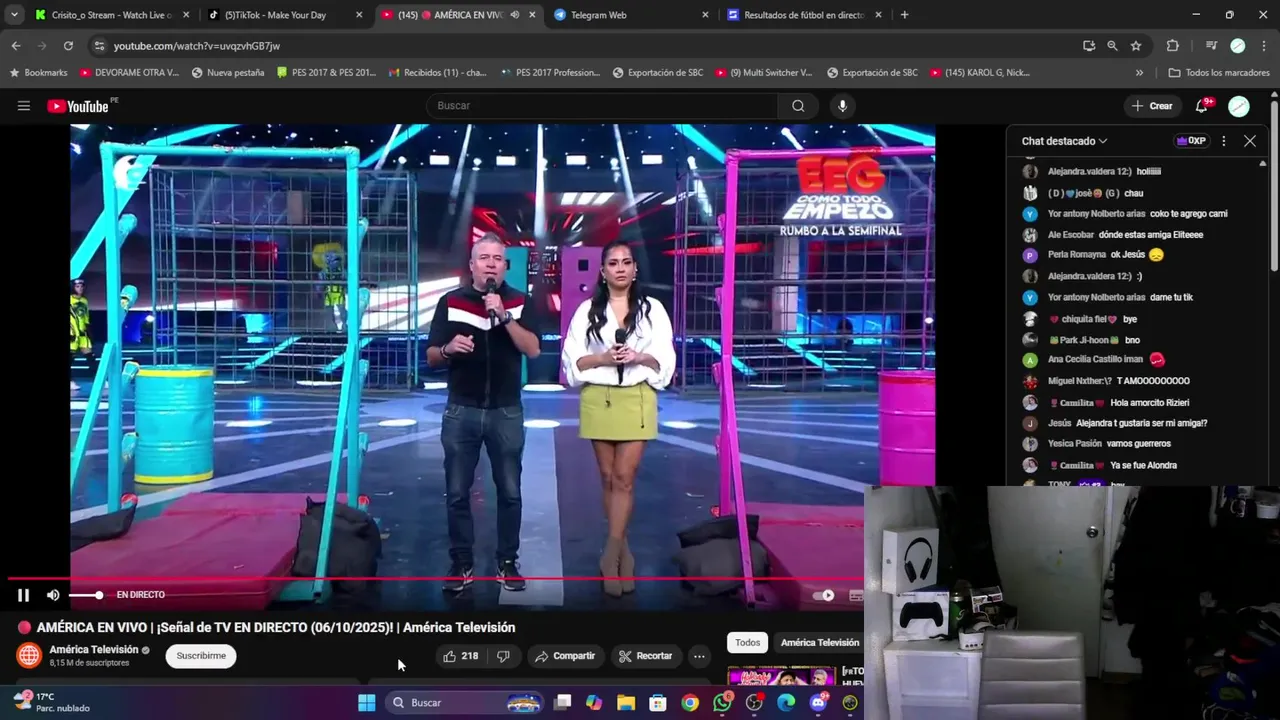Viewport: 1280px width, 720px height.
Task: Click chat message 'Ya se fue Alondra'
Action: [x=1143, y=465]
